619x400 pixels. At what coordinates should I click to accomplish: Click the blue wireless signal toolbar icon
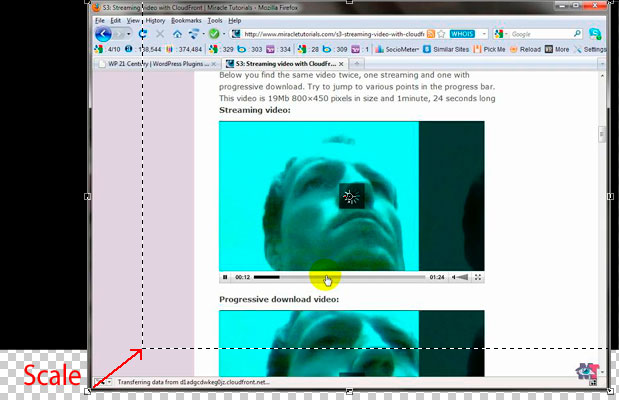(x=193, y=34)
